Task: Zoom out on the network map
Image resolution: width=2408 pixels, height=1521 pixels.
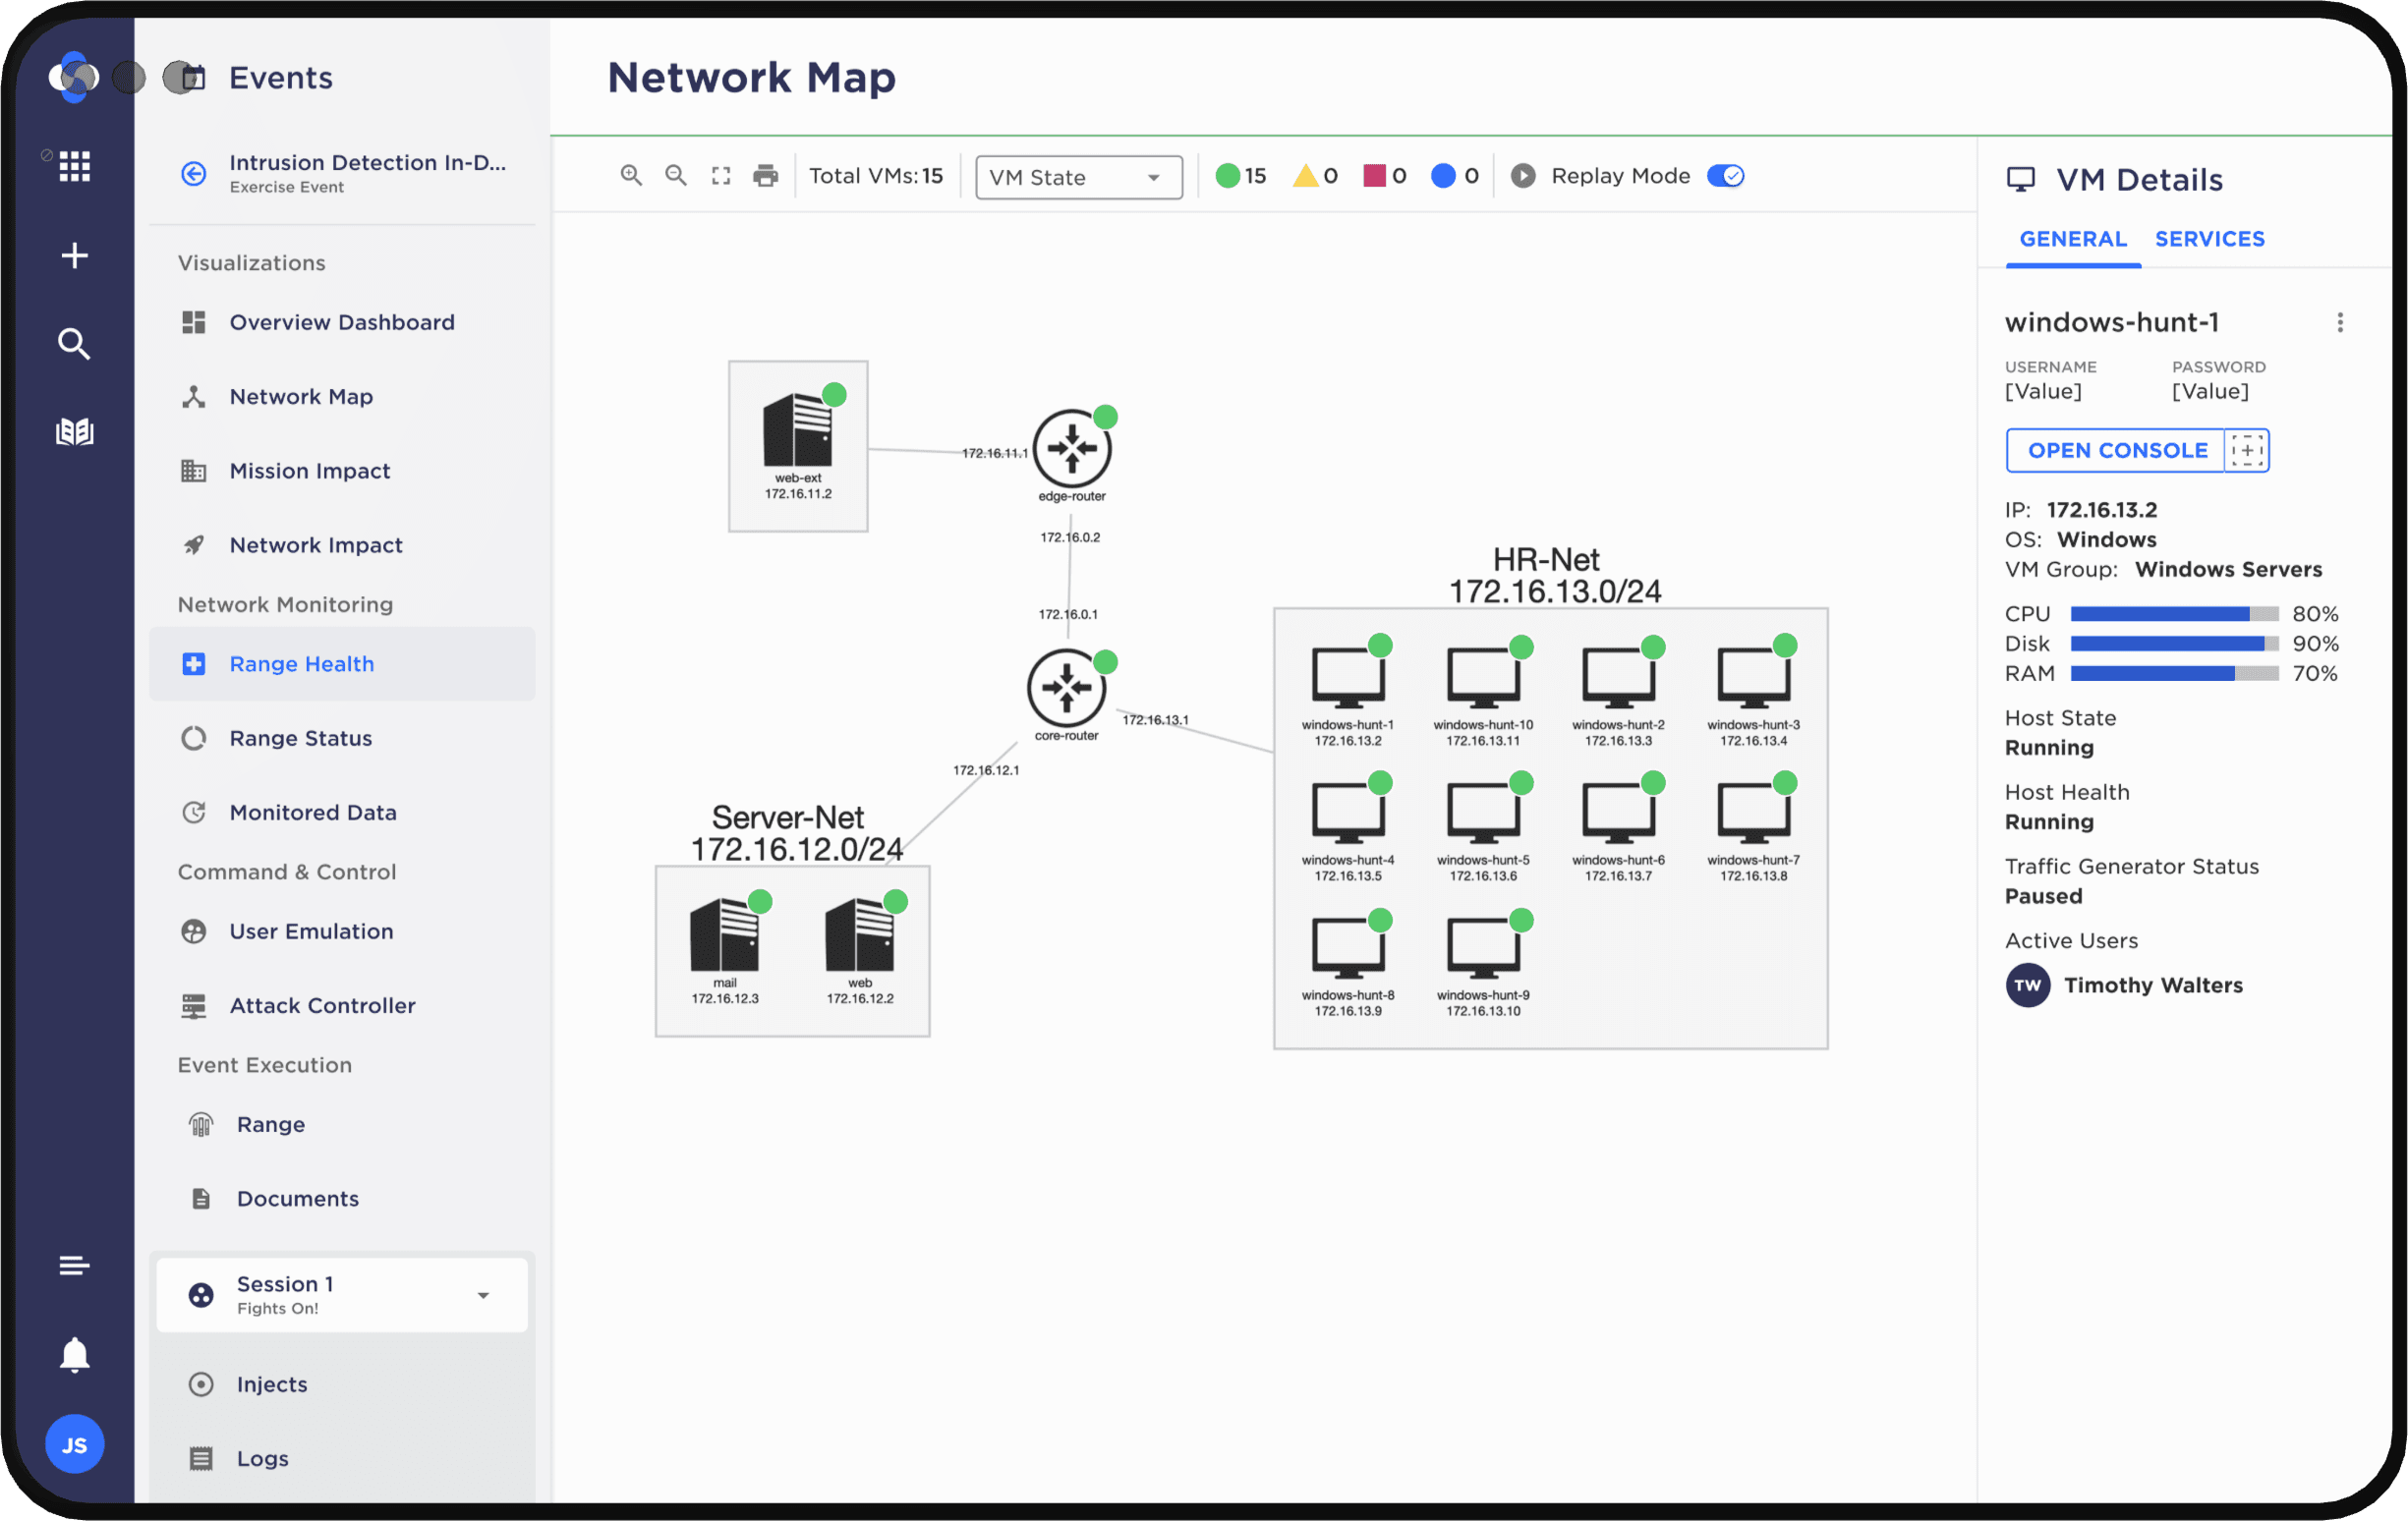Action: tap(676, 176)
